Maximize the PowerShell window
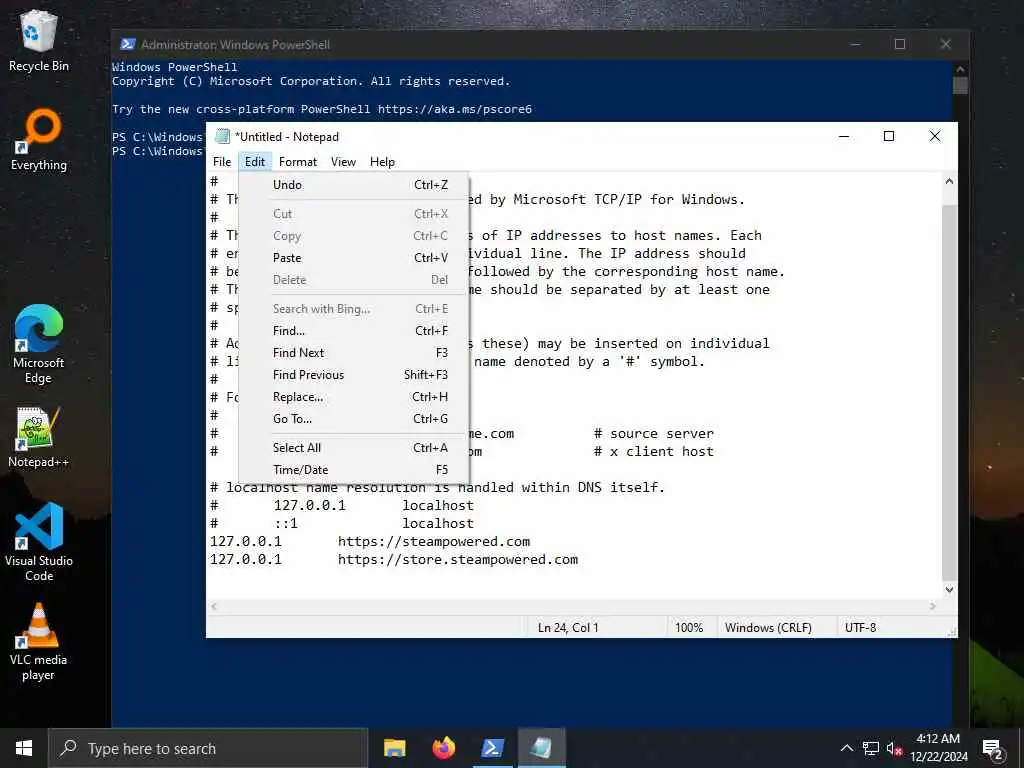 pos(900,44)
